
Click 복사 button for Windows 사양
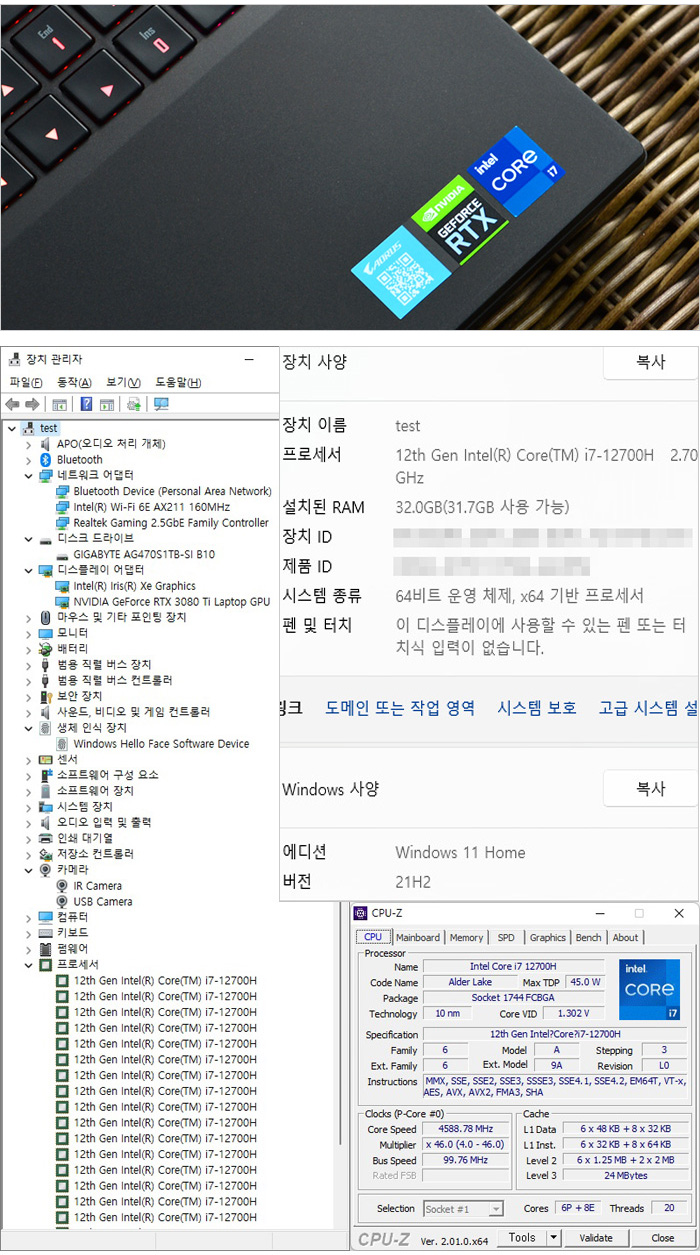[x=650, y=789]
